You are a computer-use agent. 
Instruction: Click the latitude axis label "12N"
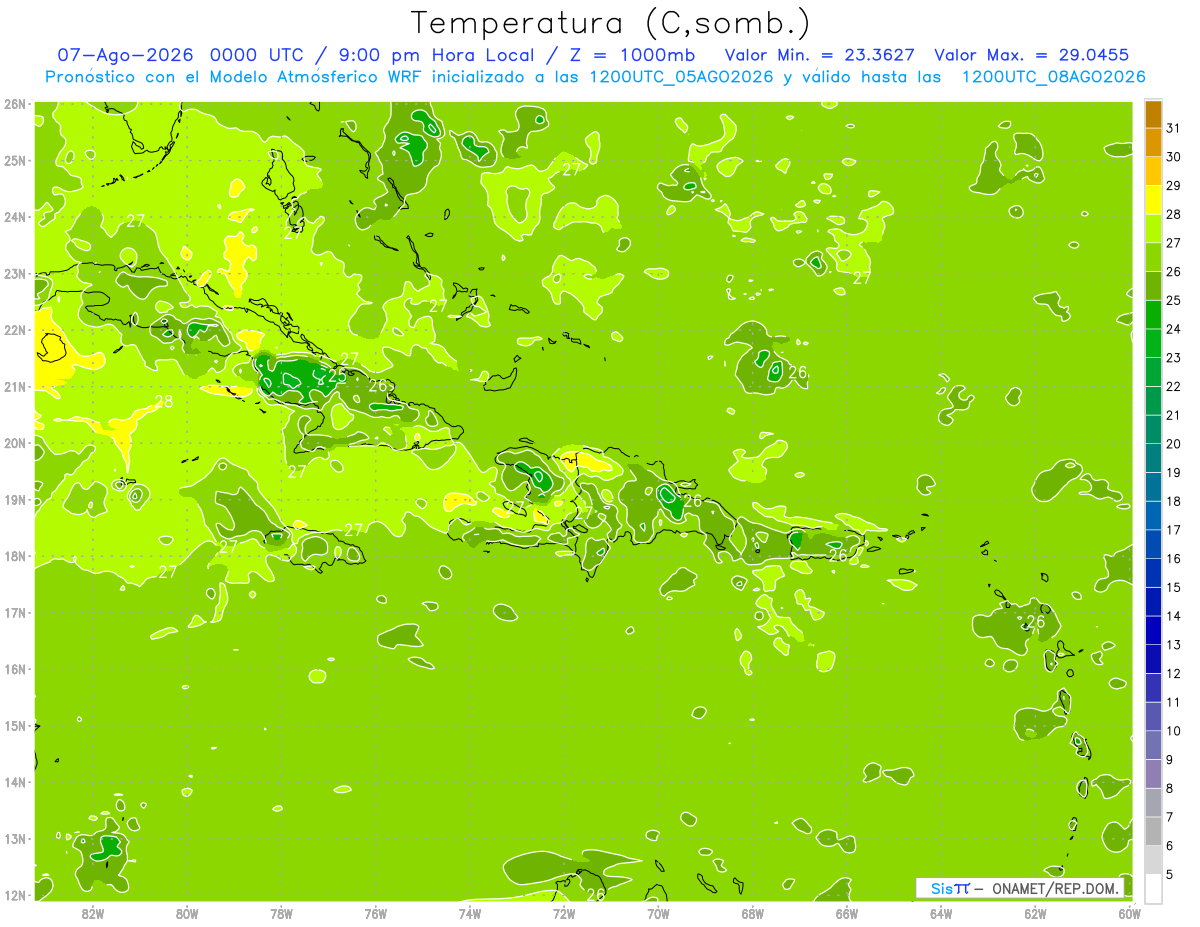(15, 895)
